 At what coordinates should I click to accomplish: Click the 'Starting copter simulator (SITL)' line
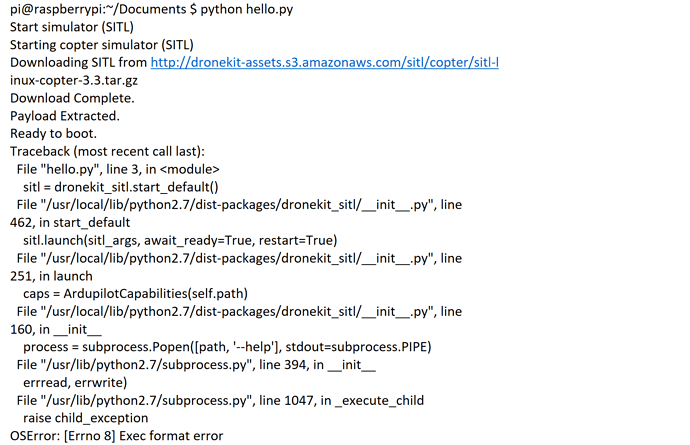[102, 45]
